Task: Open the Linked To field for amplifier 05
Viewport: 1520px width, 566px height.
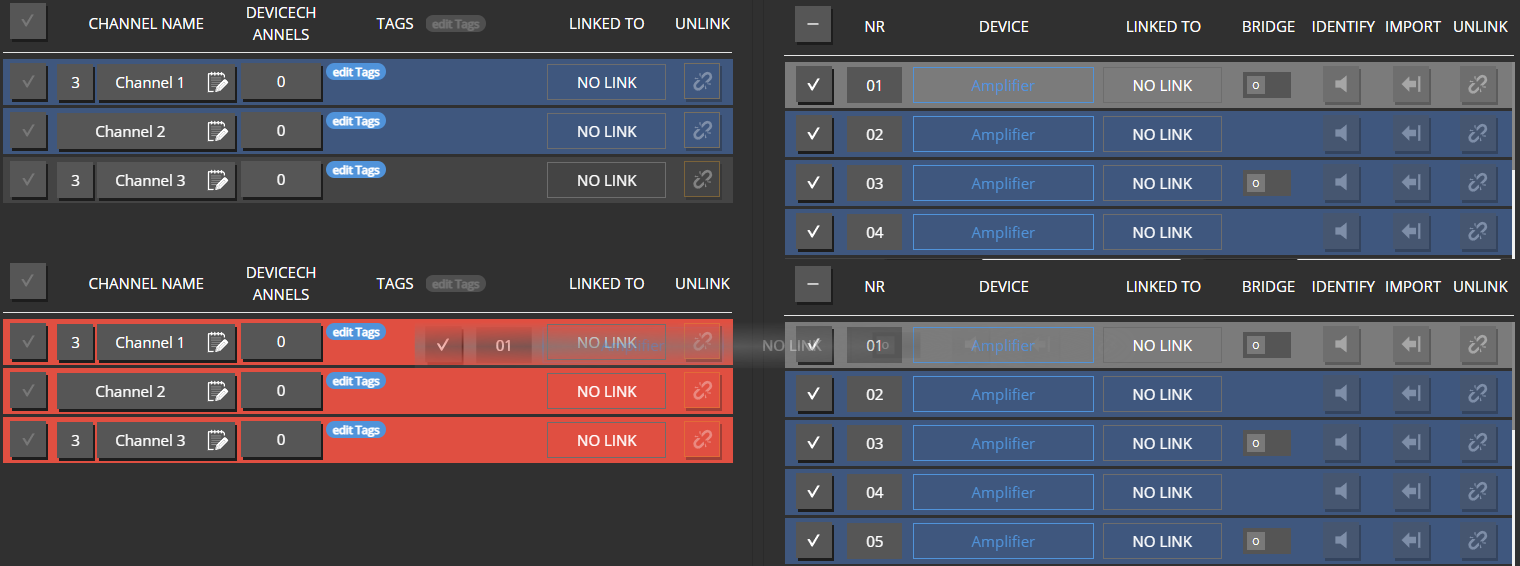Action: (x=1162, y=541)
